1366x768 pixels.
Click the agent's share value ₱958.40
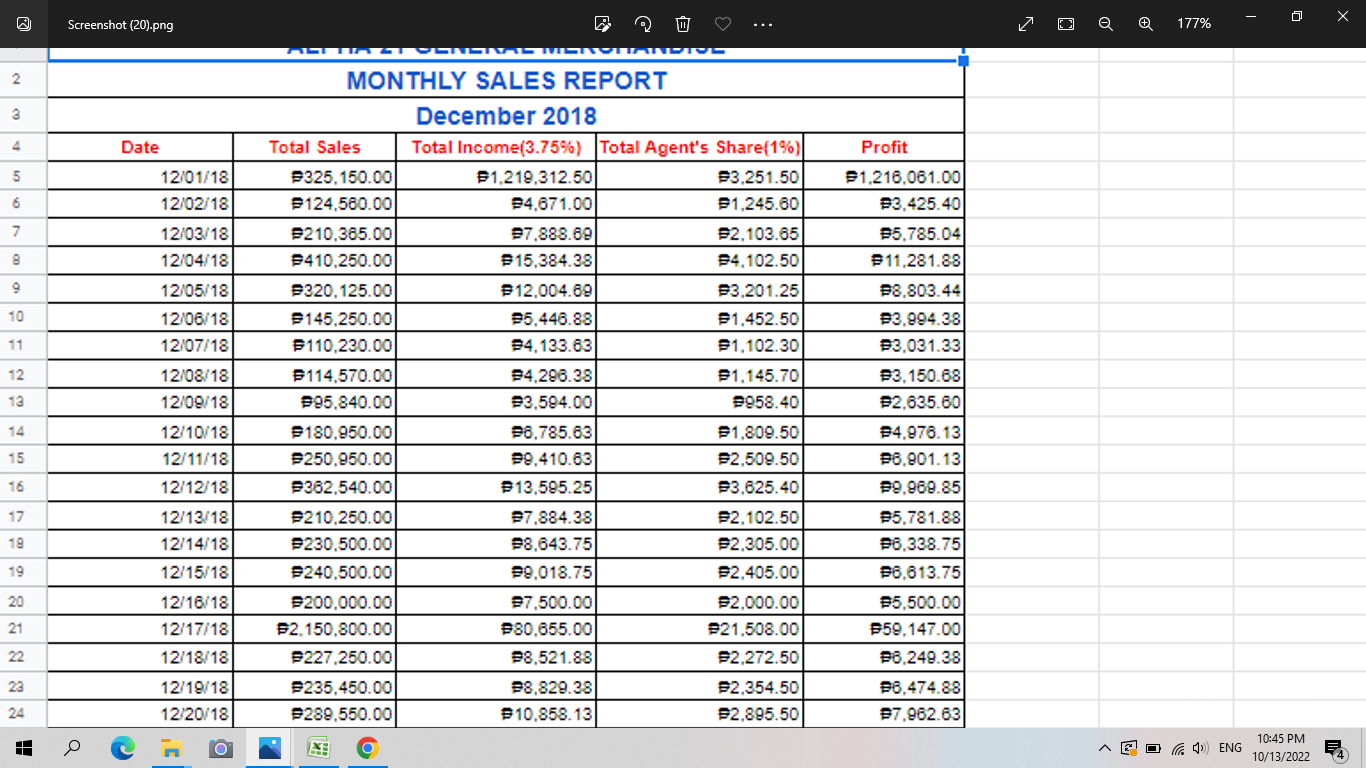(766, 402)
